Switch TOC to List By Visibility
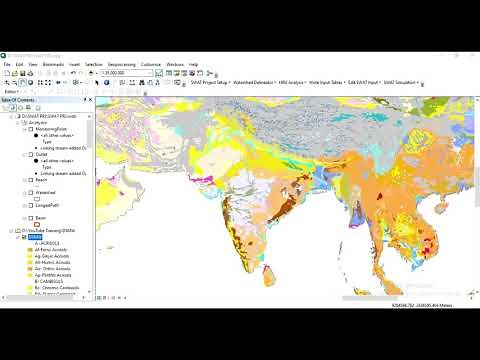 point(20,108)
